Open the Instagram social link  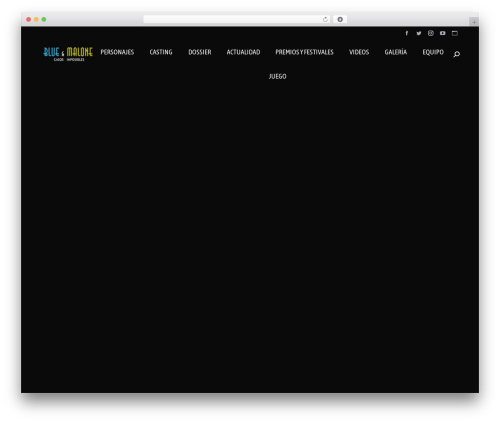tap(431, 33)
